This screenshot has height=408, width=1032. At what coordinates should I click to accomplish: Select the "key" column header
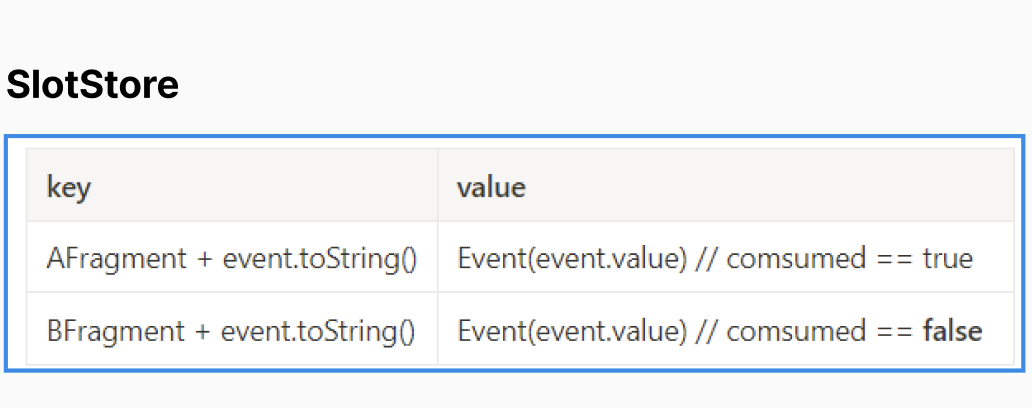pos(69,187)
